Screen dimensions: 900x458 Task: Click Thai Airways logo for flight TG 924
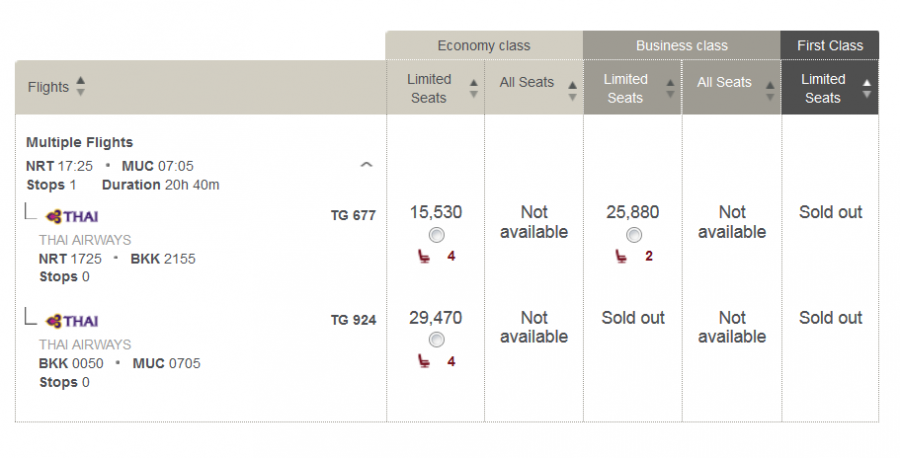[x=72, y=322]
